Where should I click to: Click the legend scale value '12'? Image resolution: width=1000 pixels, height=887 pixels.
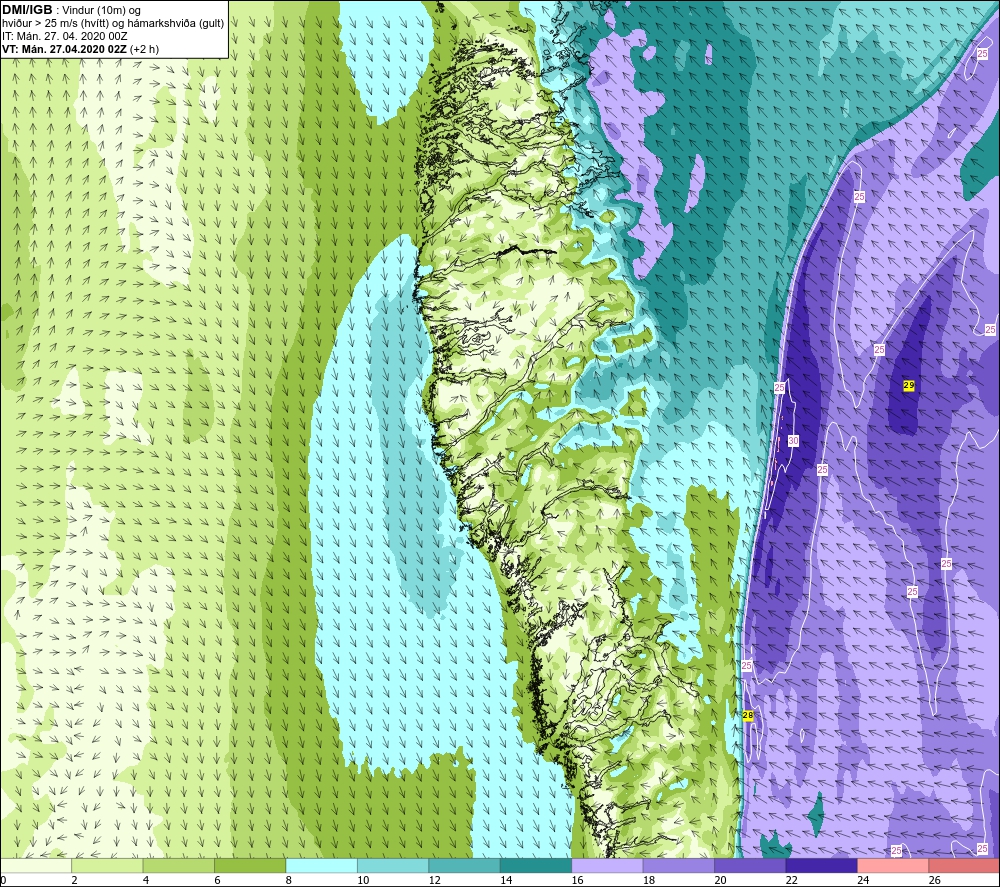(x=434, y=880)
